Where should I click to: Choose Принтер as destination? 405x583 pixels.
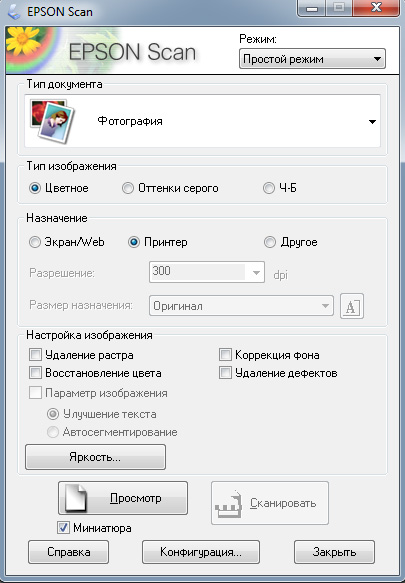(x=134, y=242)
